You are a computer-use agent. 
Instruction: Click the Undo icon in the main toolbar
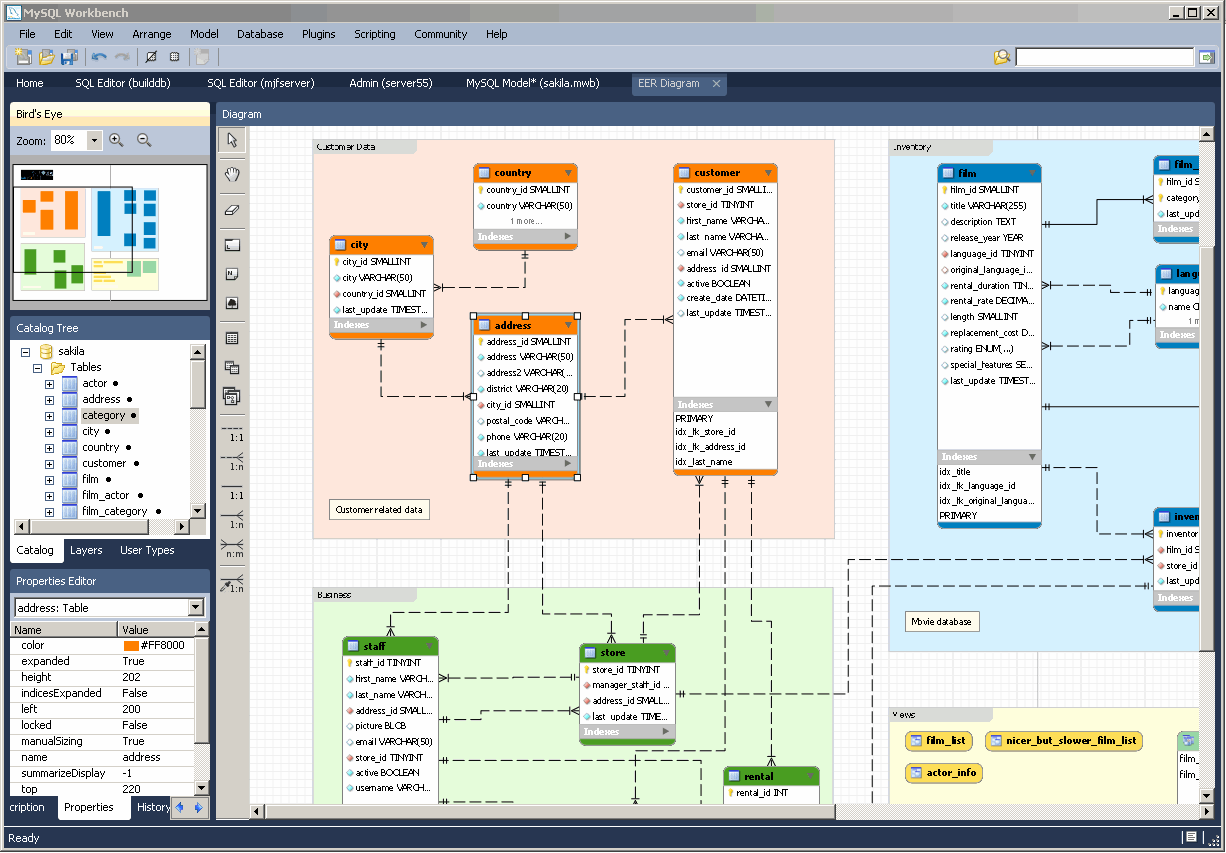pyautogui.click(x=98, y=57)
